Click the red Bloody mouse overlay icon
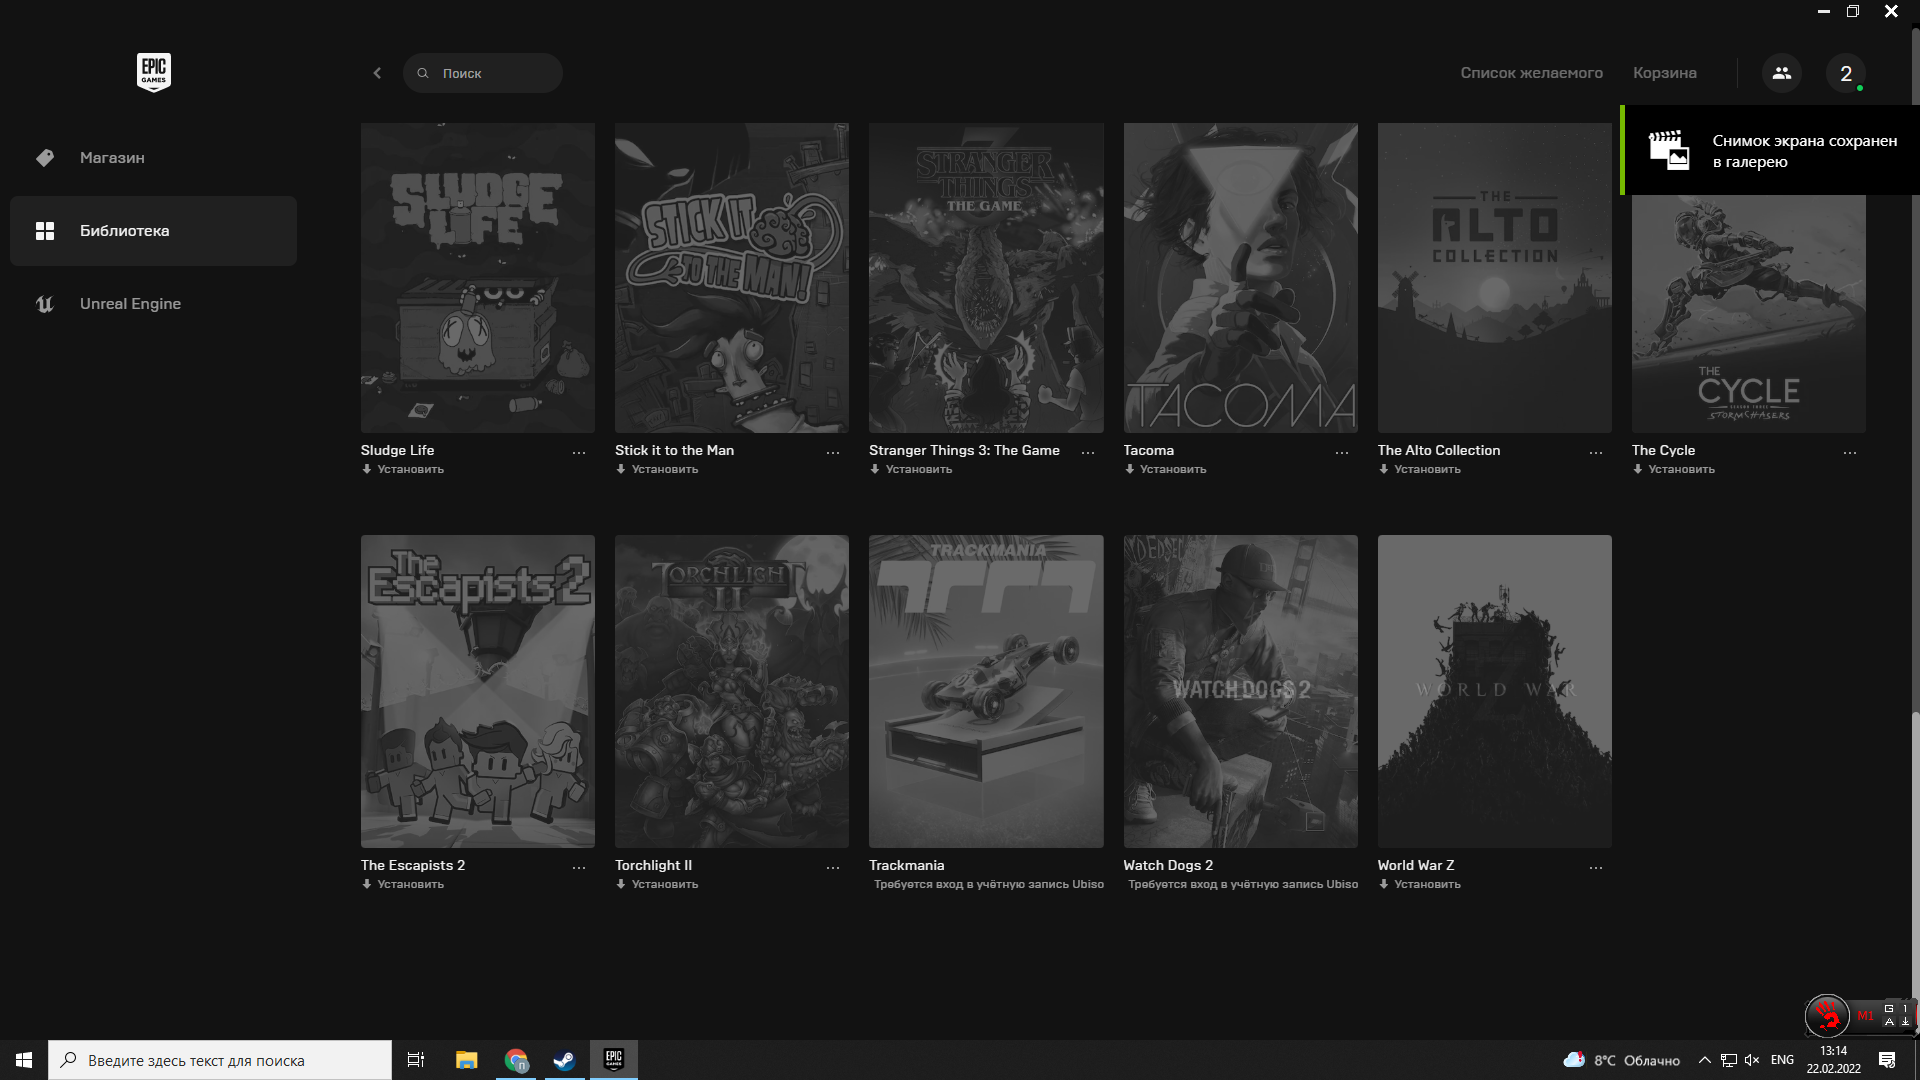 click(x=1827, y=1016)
